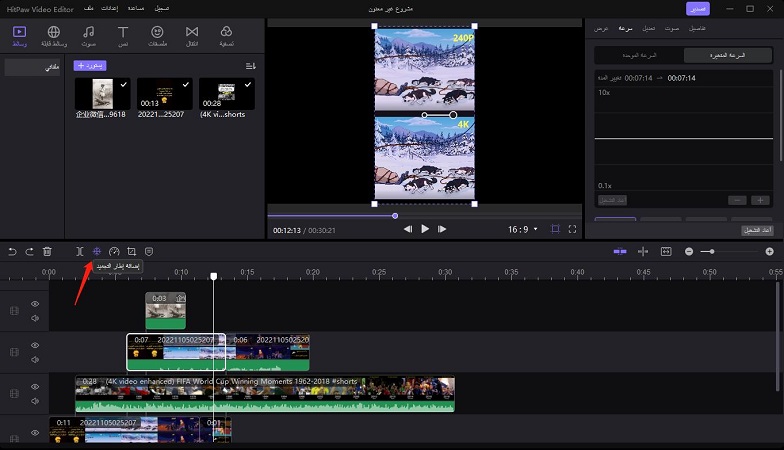Open the إعدادات (Settings) menu
This screenshot has height=450, width=784.
[110, 8]
